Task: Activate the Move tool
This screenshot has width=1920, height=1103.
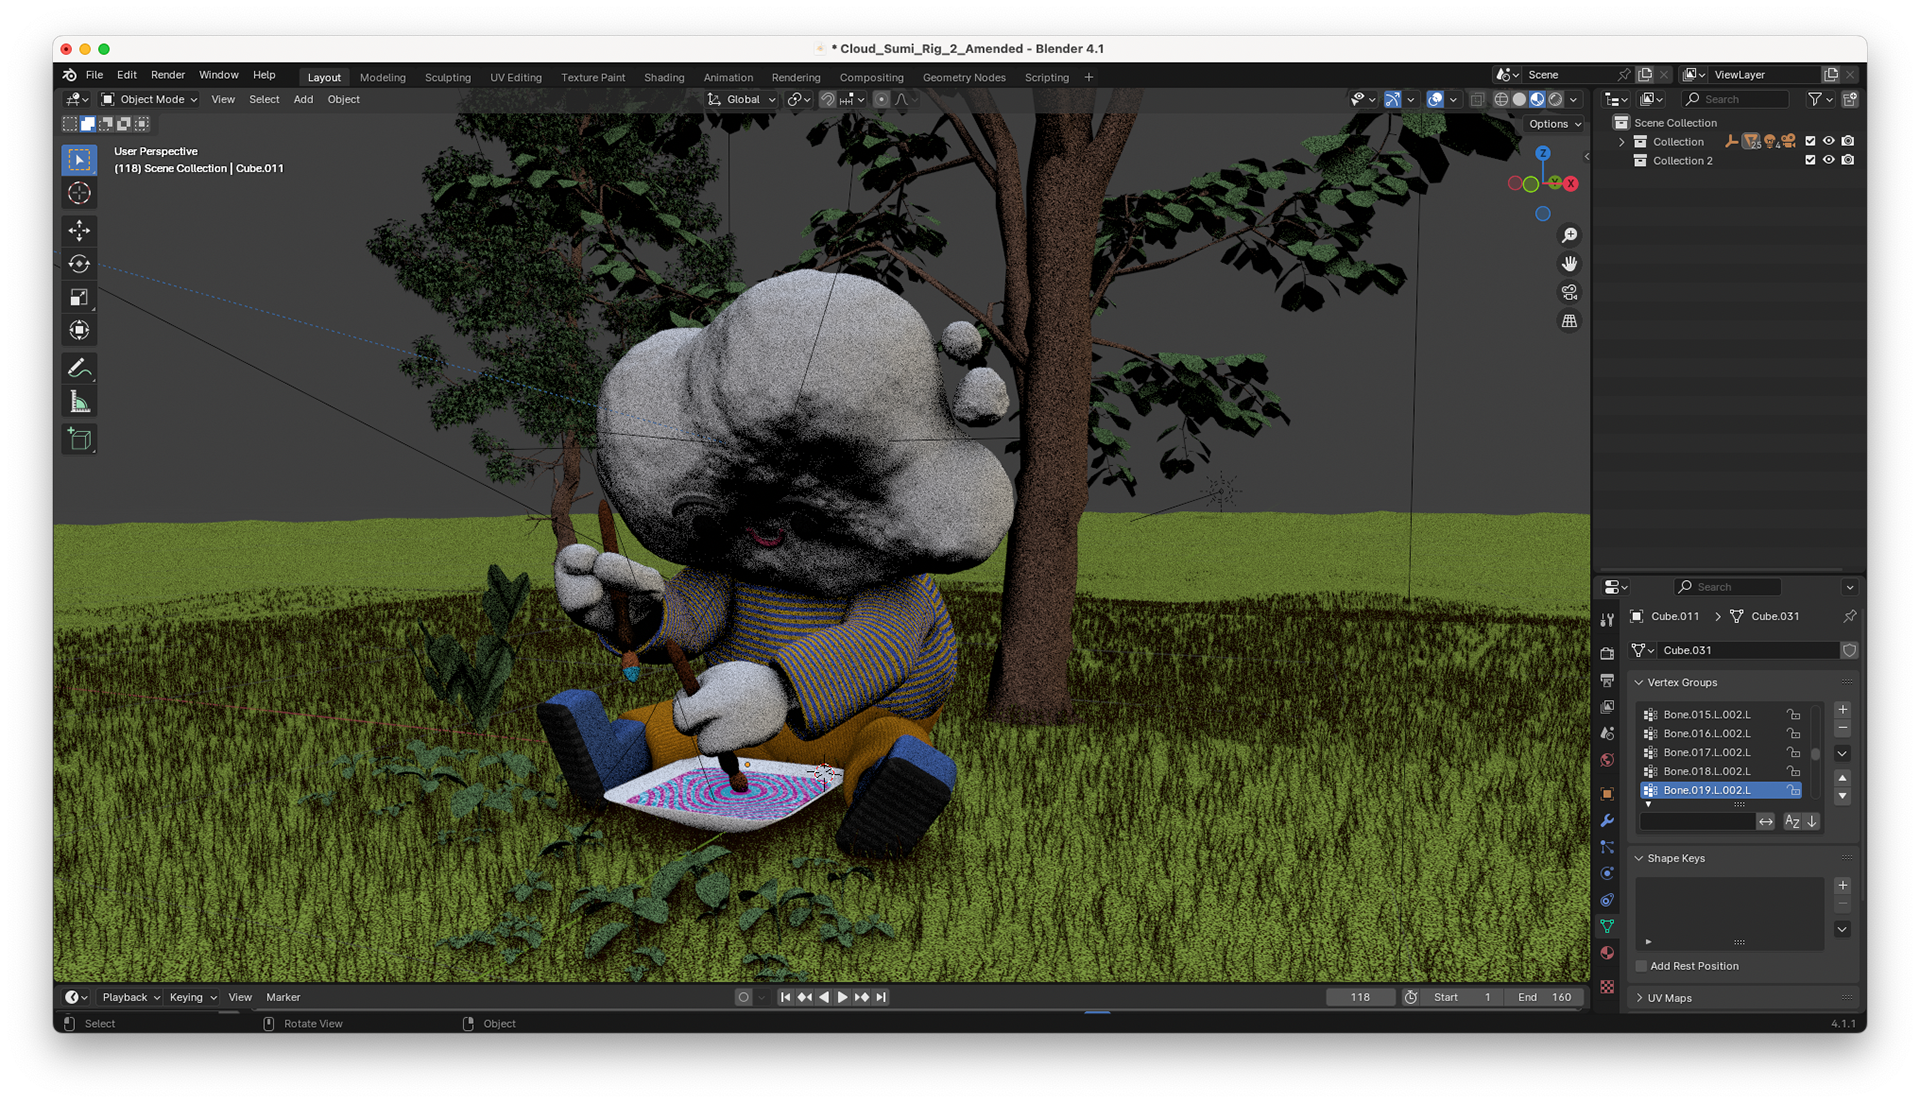Action: pyautogui.click(x=79, y=230)
